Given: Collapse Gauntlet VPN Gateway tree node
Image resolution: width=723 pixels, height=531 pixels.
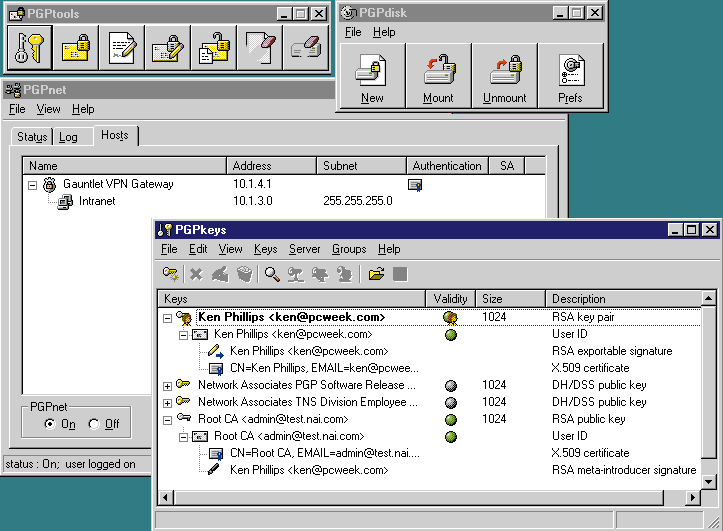Looking at the screenshot, I should coord(32,185).
